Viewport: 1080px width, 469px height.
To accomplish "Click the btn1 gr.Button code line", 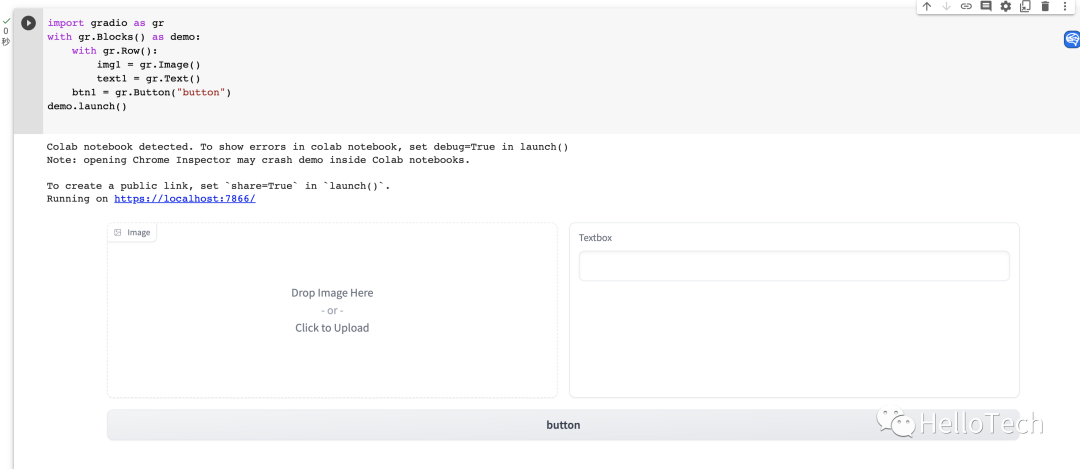I will tap(151, 92).
